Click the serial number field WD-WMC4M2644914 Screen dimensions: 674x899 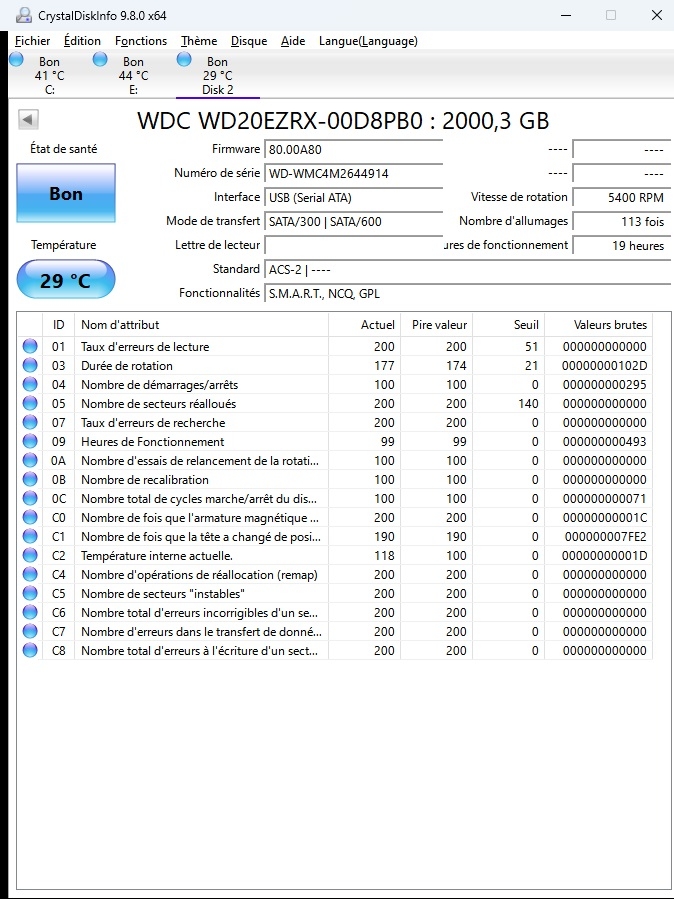(353, 173)
